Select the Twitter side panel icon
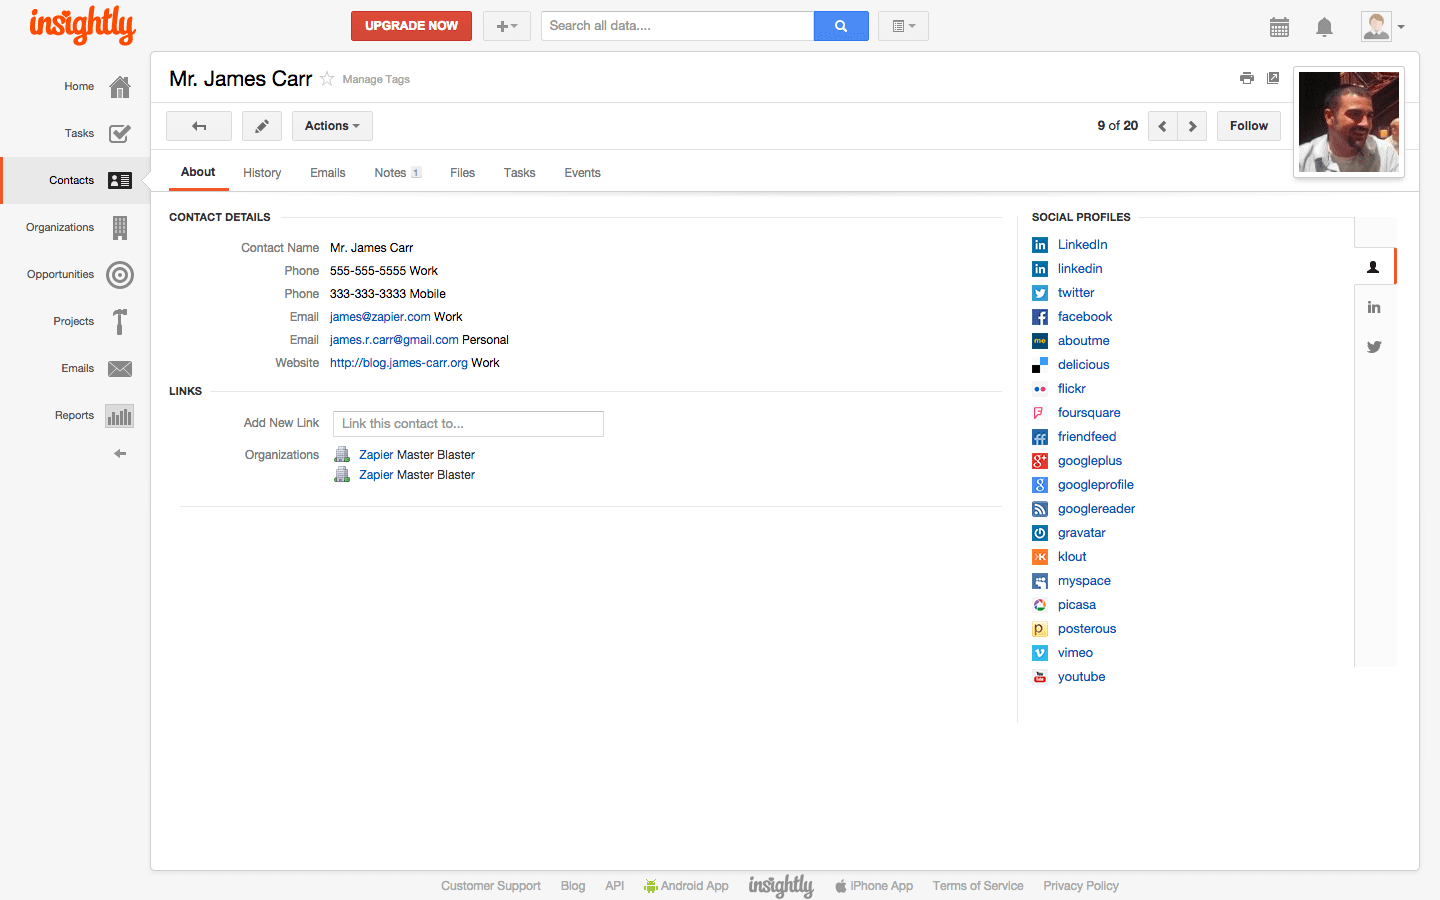1440x900 pixels. point(1374,347)
